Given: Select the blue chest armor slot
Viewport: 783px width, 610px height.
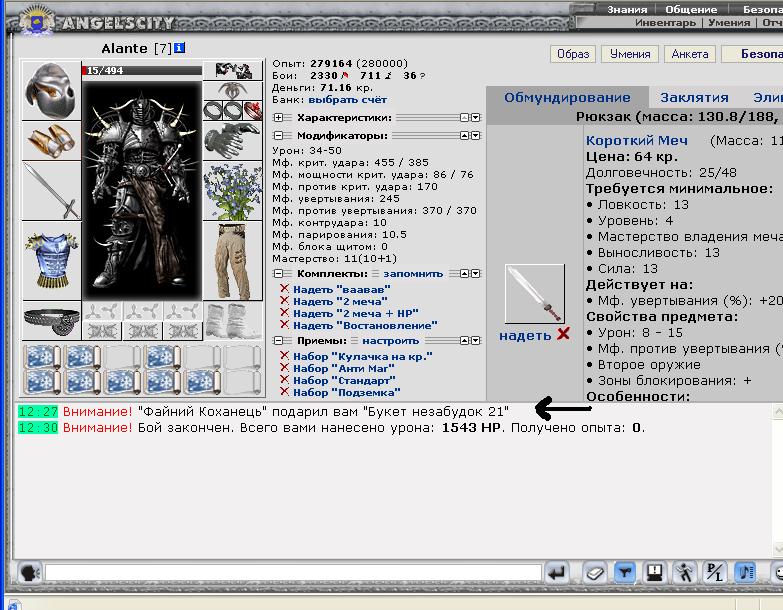Looking at the screenshot, I should coord(51,261).
